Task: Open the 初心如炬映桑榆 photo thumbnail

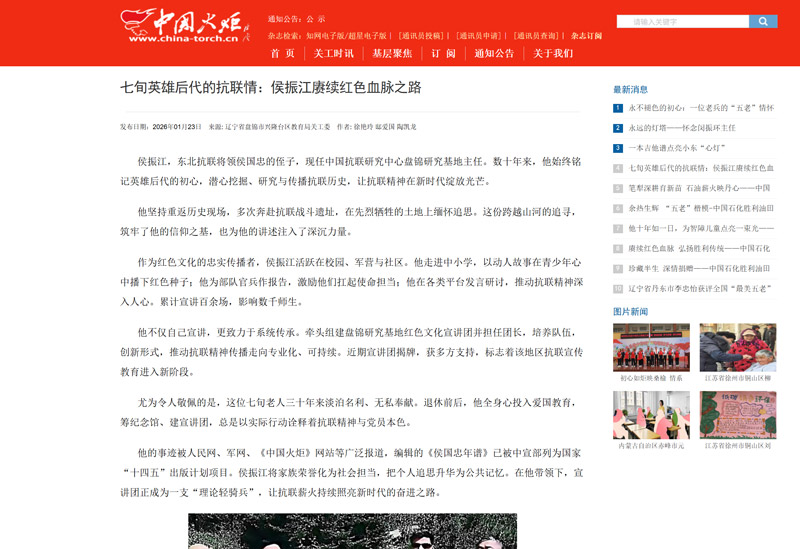Action: pos(651,347)
